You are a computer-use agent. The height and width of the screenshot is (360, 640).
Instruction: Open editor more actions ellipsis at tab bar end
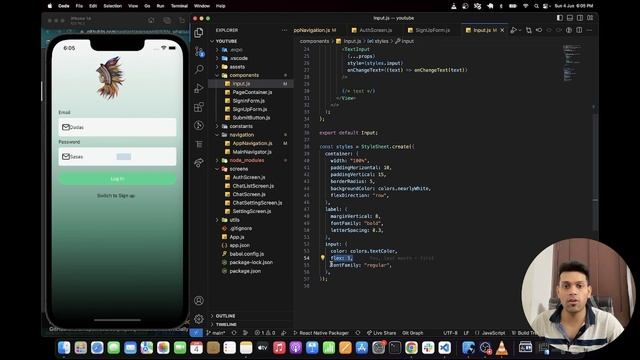(589, 30)
